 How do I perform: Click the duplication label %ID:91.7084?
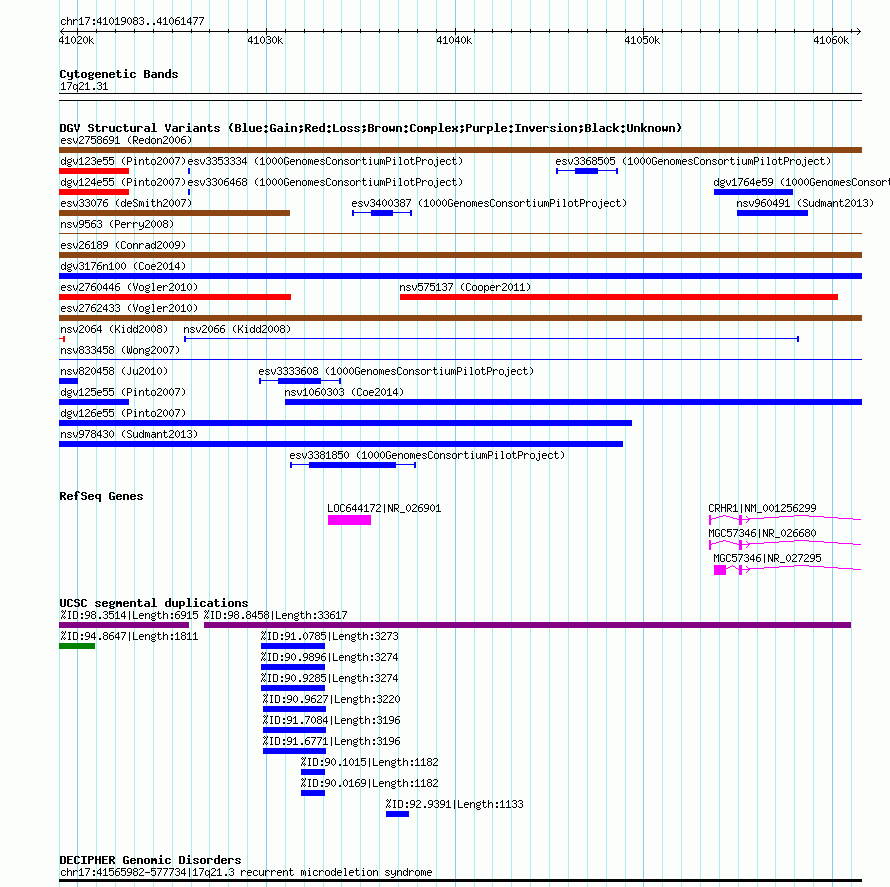331,720
